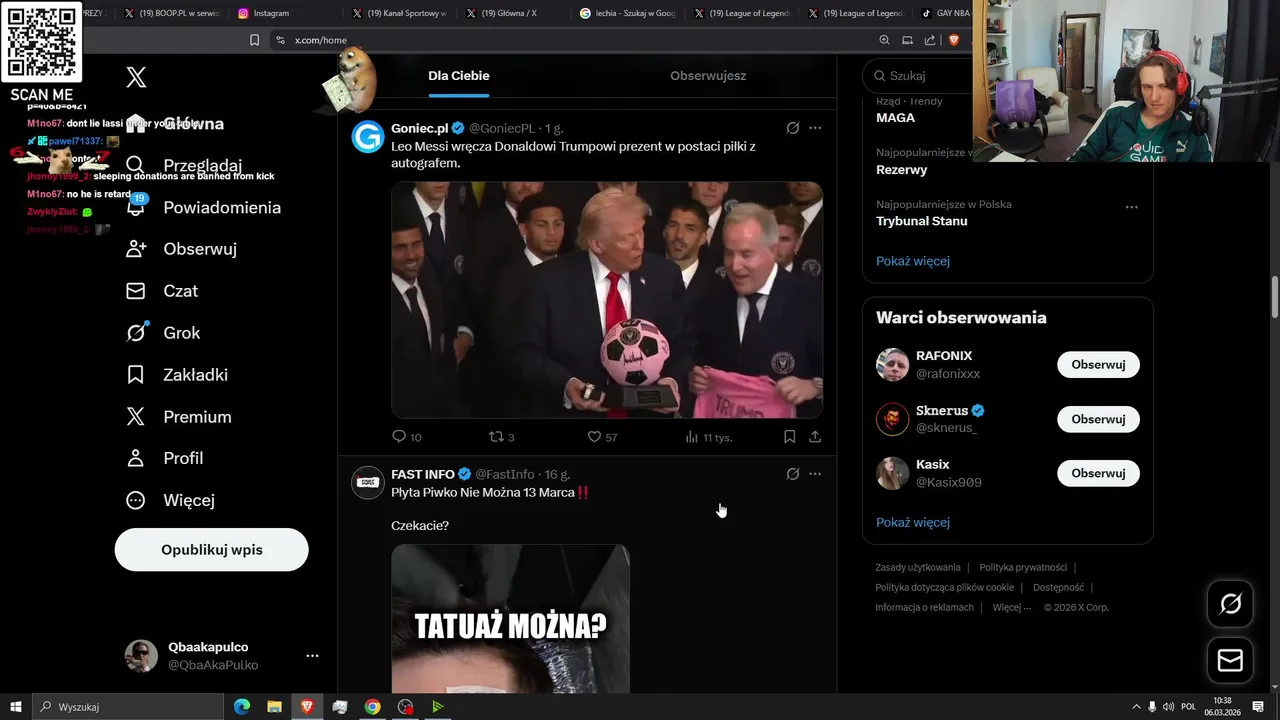The width and height of the screenshot is (1280, 720).
Task: Click Grok icon on Goniec.pl post
Action: (x=793, y=128)
